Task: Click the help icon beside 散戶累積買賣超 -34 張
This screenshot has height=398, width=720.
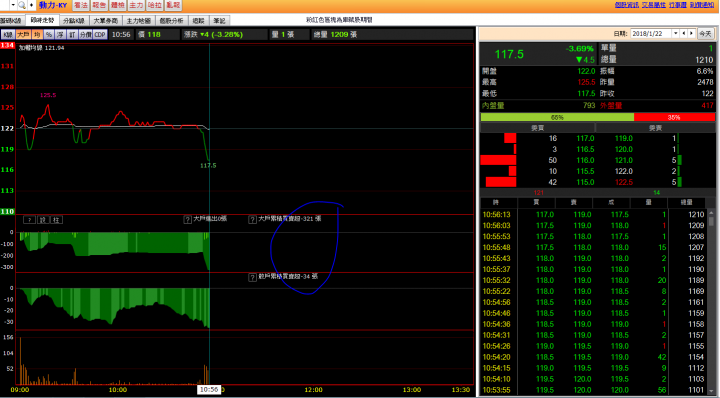Action: click(x=252, y=277)
